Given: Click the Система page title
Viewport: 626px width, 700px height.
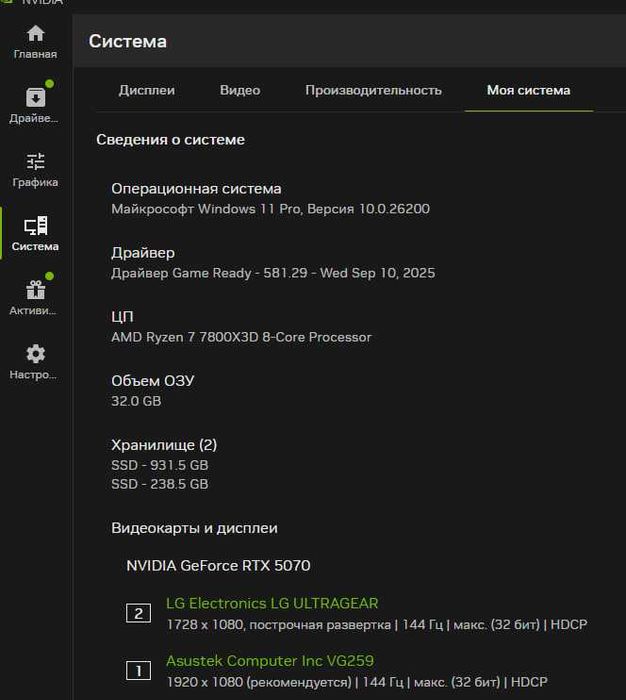Looking at the screenshot, I should (128, 41).
